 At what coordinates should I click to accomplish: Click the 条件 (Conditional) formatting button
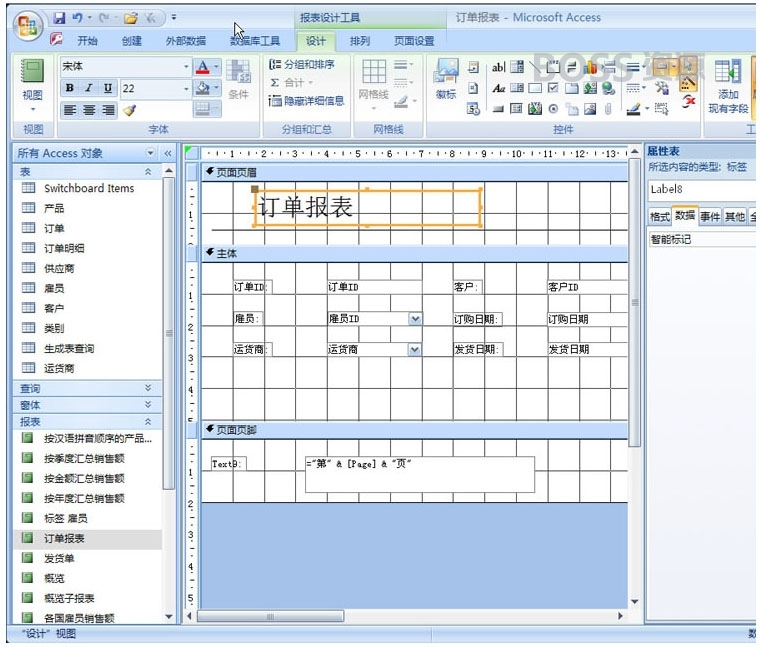[x=238, y=79]
